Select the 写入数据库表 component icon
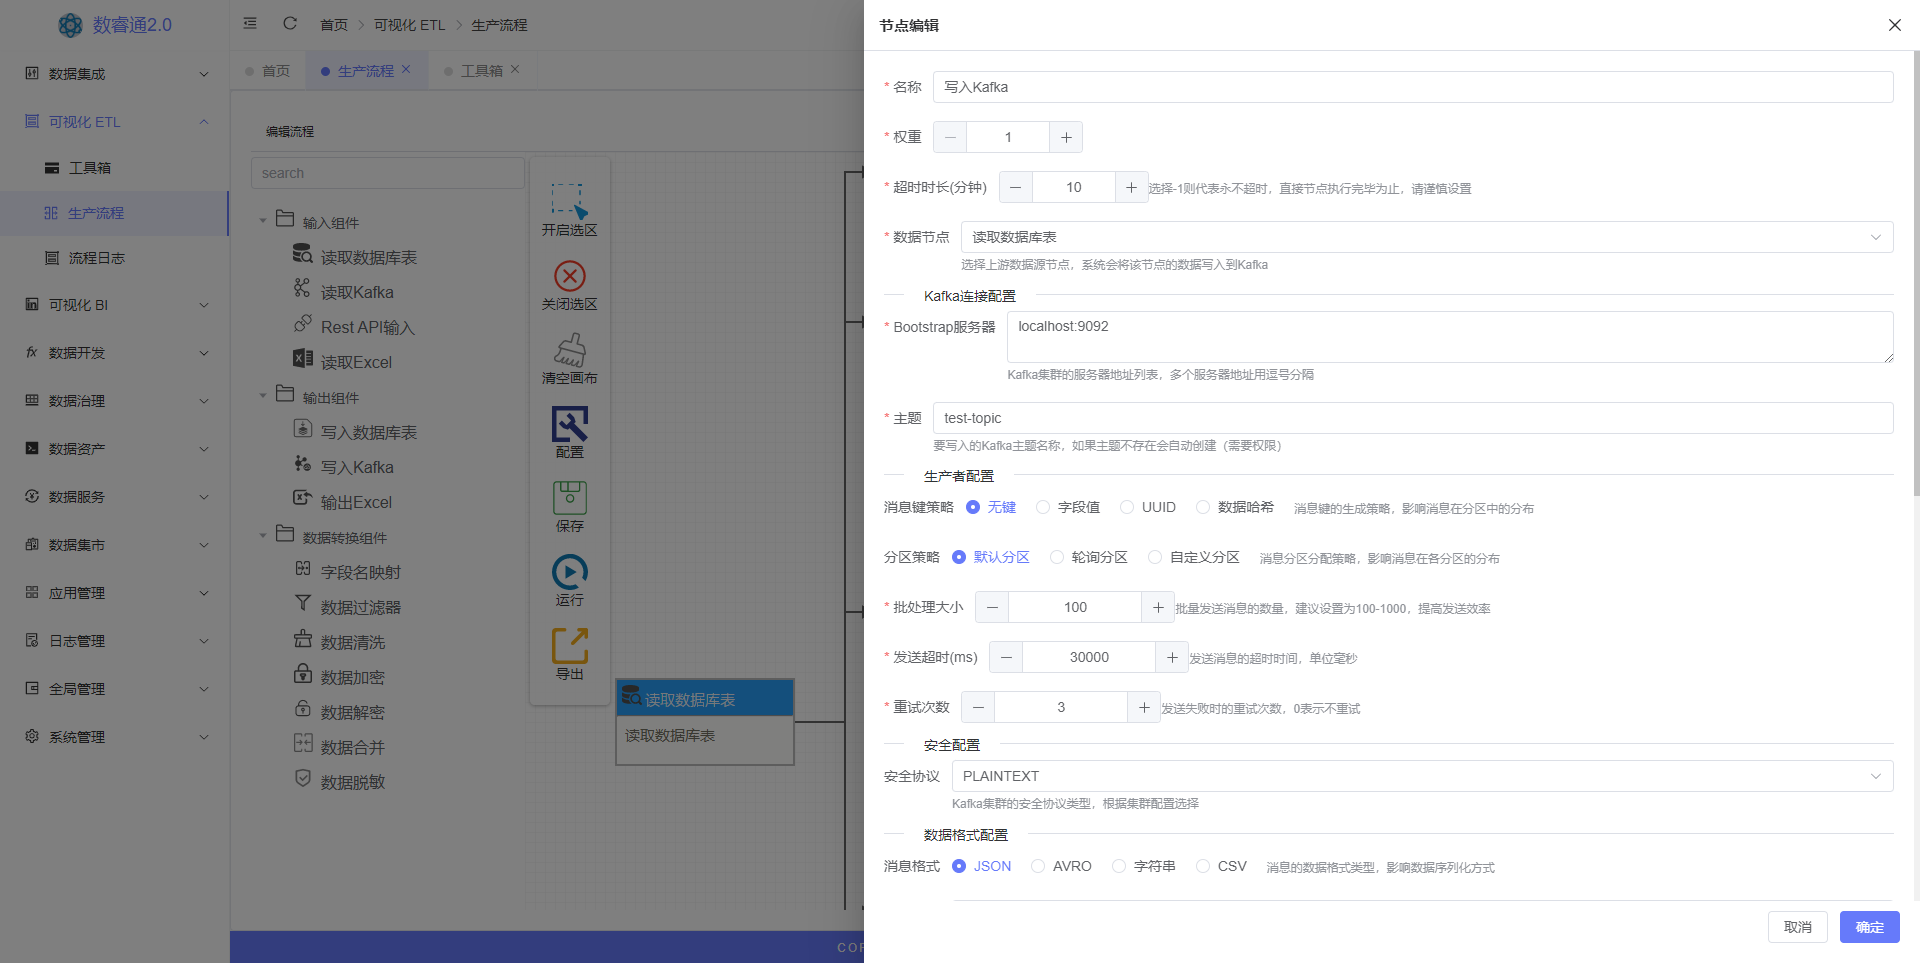This screenshot has width=1920, height=963. [x=303, y=429]
